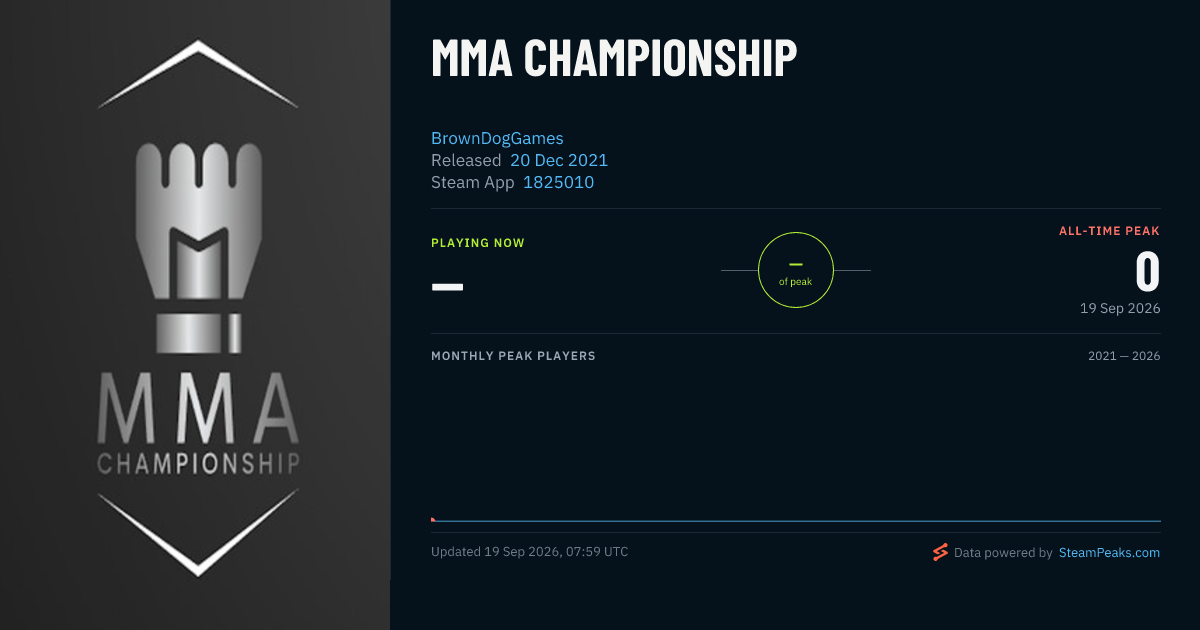This screenshot has height=630, width=1200.
Task: Click the playing now dash value
Action: [x=447, y=286]
